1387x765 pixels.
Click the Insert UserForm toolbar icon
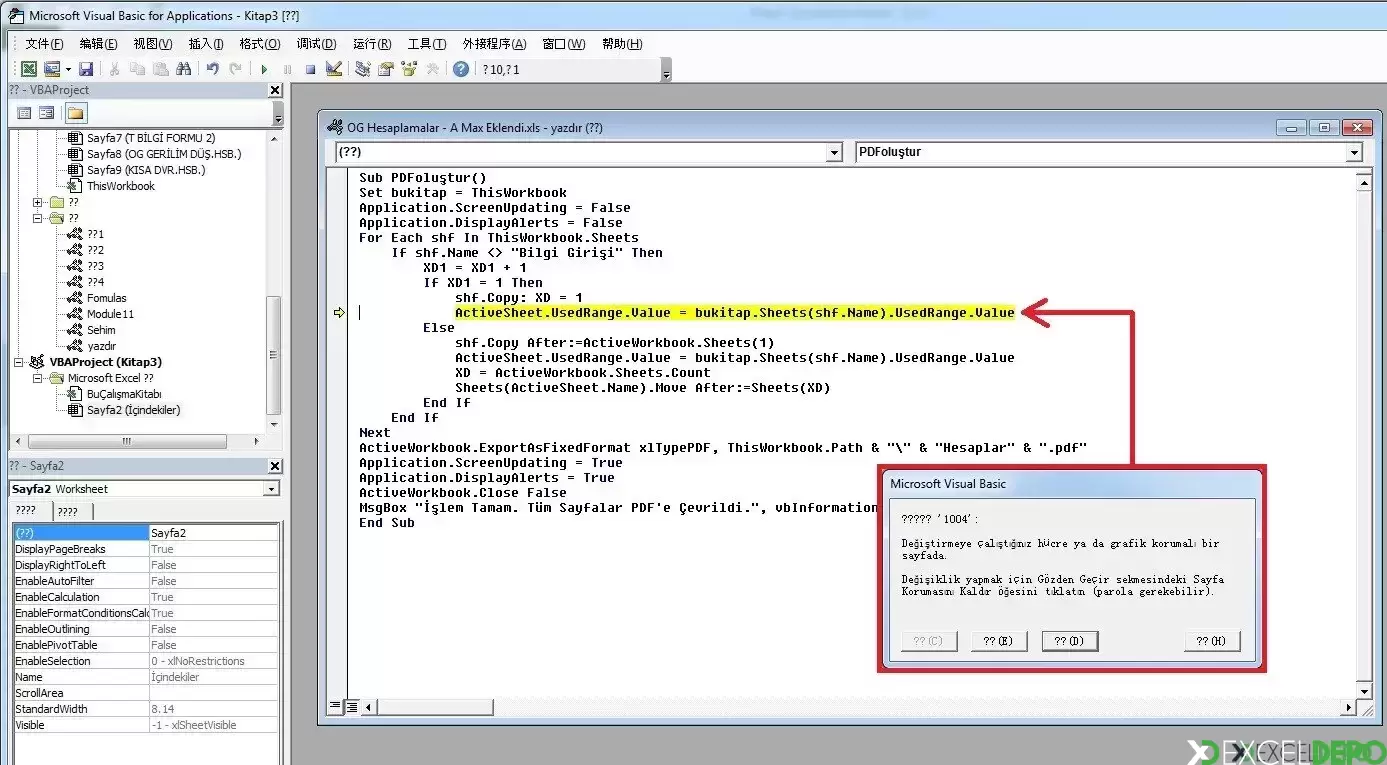pyautogui.click(x=50, y=69)
